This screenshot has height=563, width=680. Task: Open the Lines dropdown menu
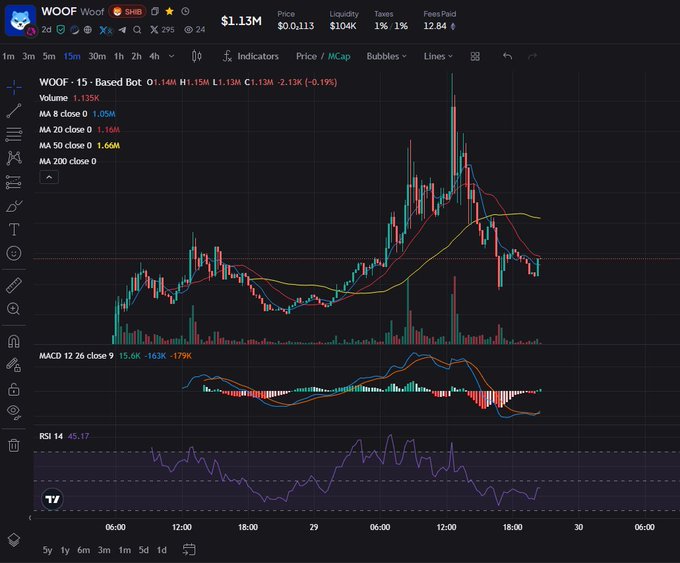pyautogui.click(x=438, y=56)
